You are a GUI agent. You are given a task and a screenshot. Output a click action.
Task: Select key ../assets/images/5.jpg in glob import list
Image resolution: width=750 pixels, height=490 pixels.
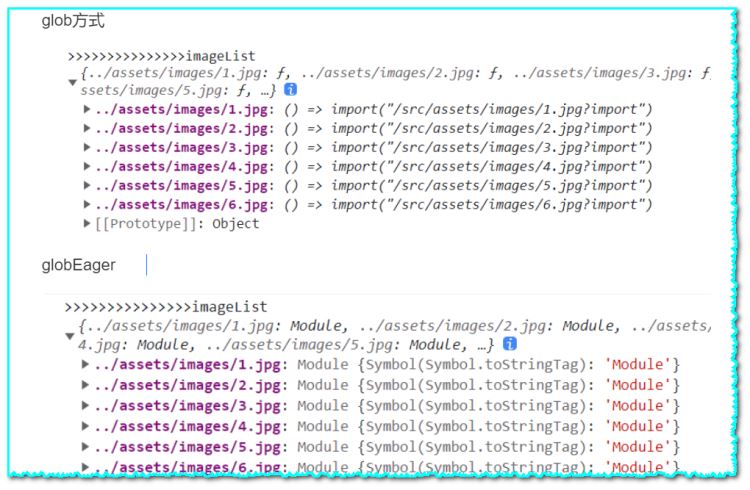(x=182, y=186)
